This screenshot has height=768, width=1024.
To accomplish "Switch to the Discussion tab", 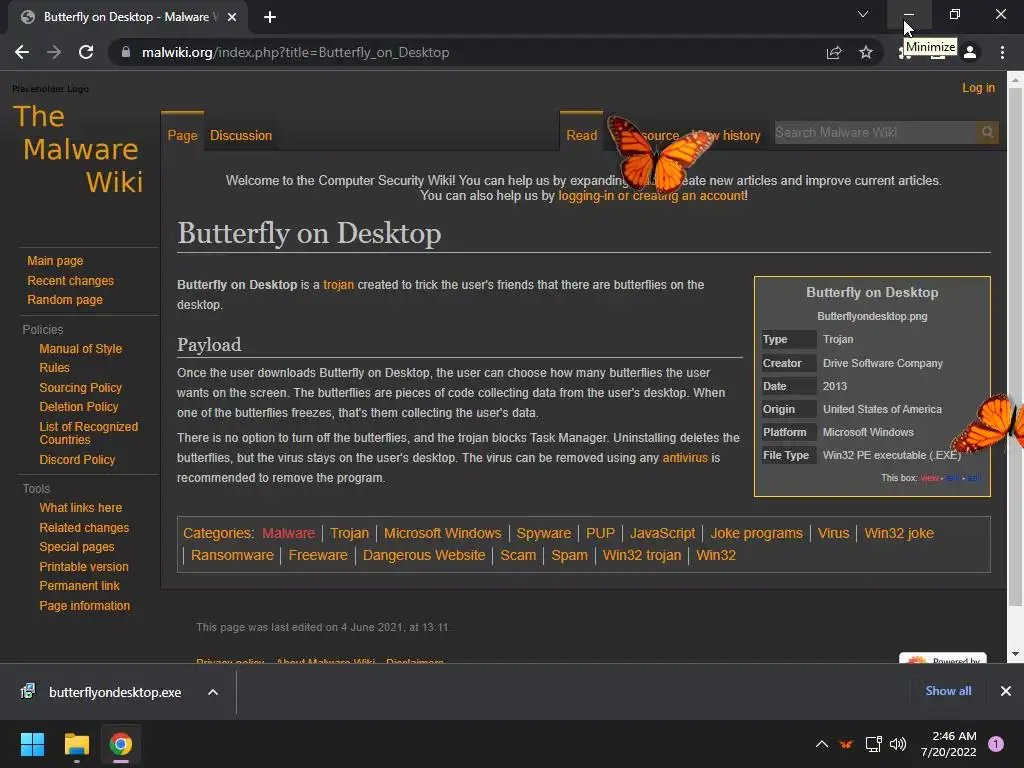I will [x=241, y=135].
